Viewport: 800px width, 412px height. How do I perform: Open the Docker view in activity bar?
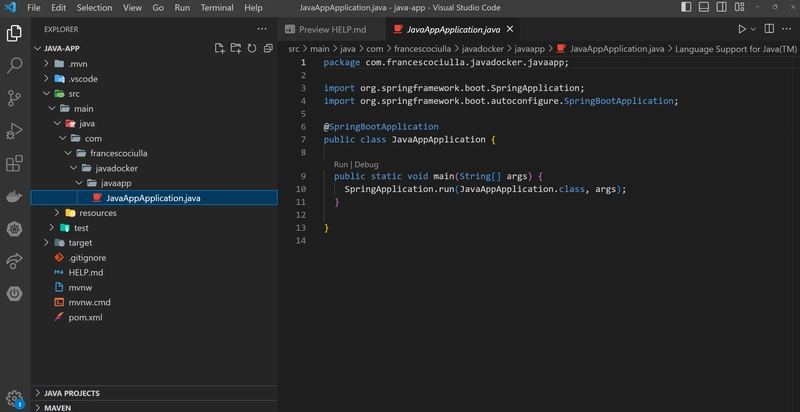pos(14,197)
